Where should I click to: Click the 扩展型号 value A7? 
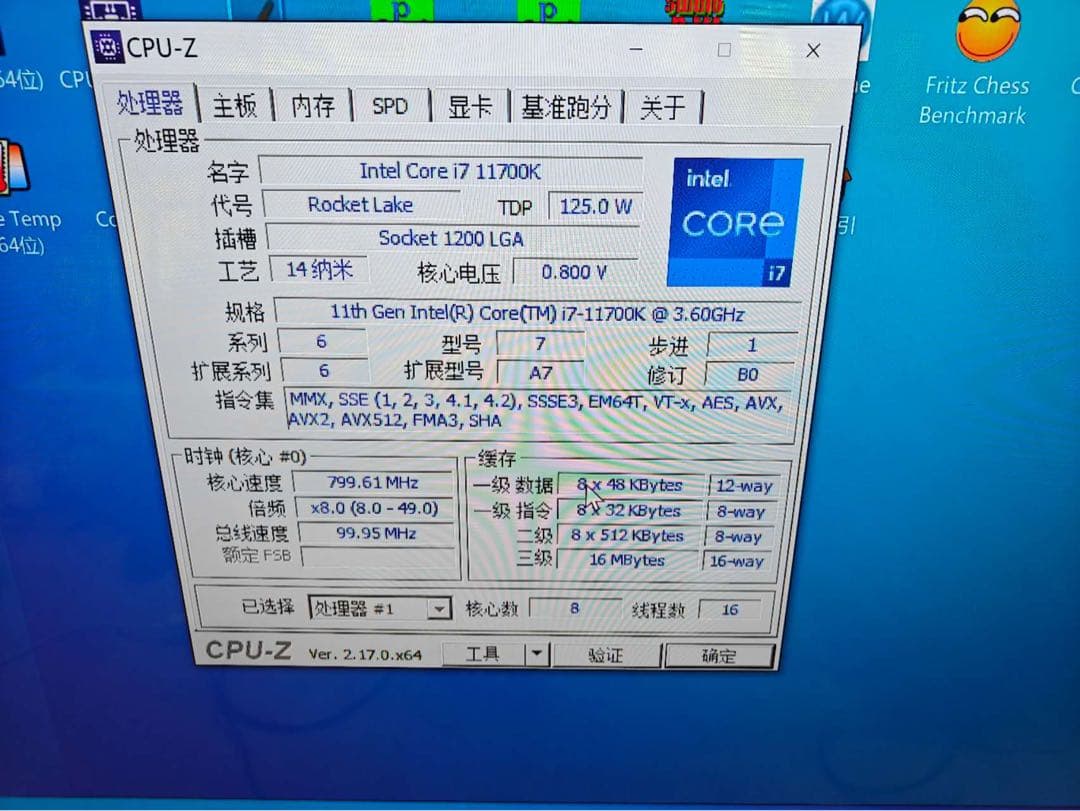541,373
